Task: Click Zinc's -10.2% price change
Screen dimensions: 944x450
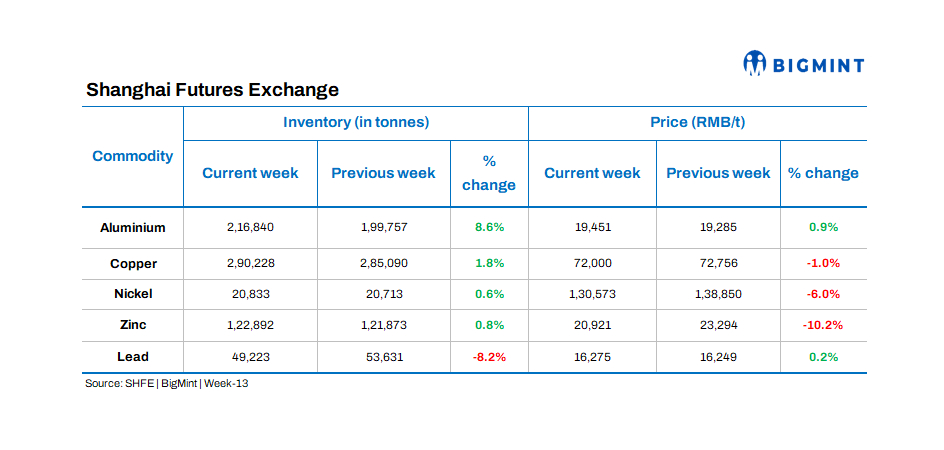Action: coord(823,325)
